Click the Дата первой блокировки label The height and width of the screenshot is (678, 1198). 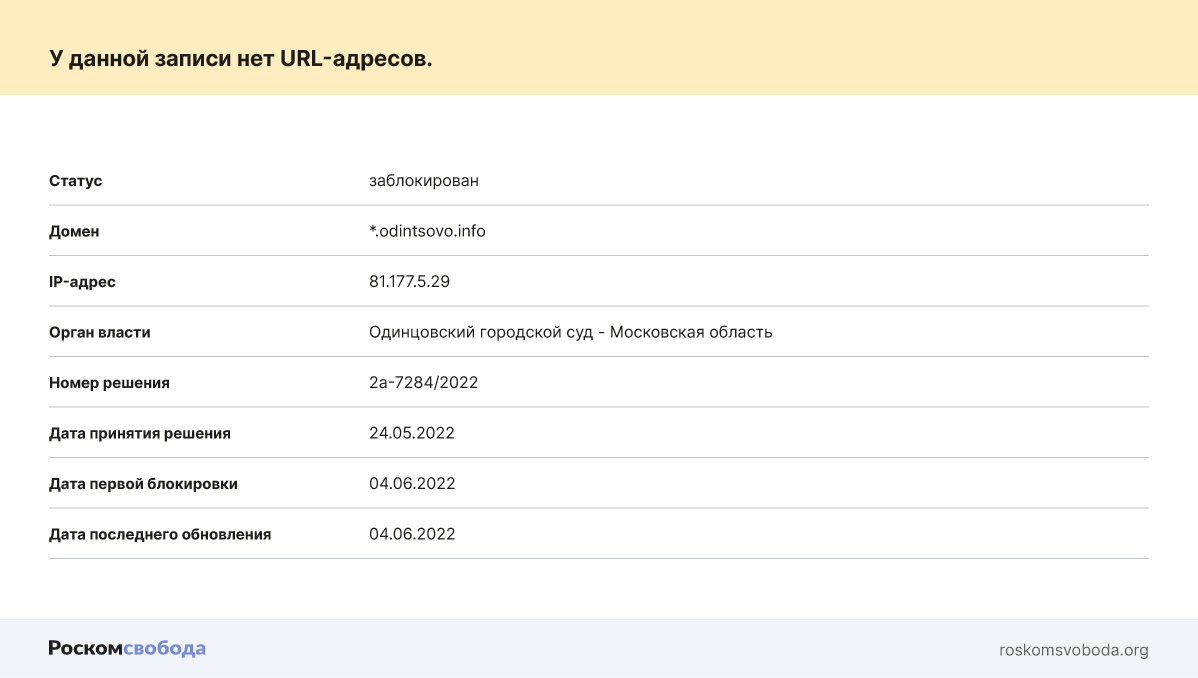(x=143, y=484)
